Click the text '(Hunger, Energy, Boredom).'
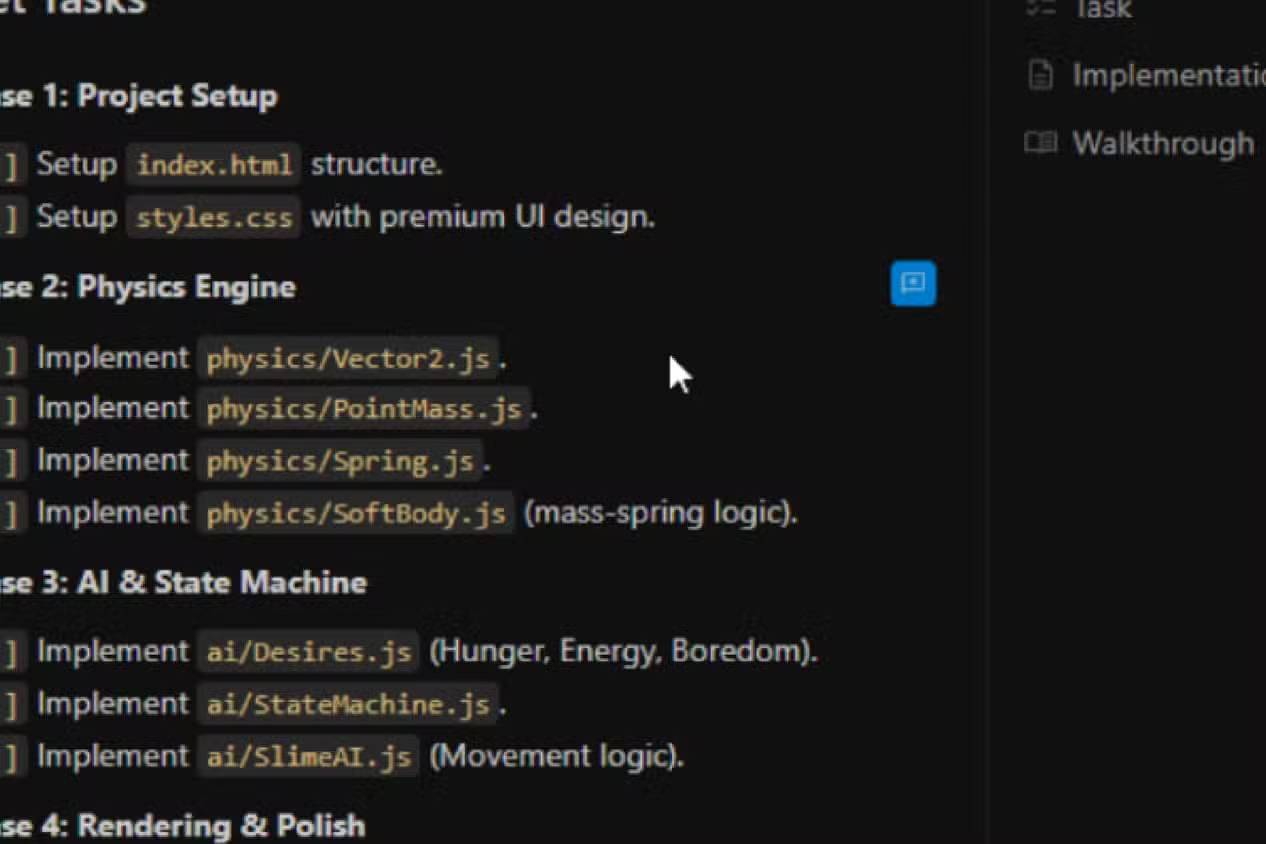The width and height of the screenshot is (1266, 844). click(x=623, y=651)
